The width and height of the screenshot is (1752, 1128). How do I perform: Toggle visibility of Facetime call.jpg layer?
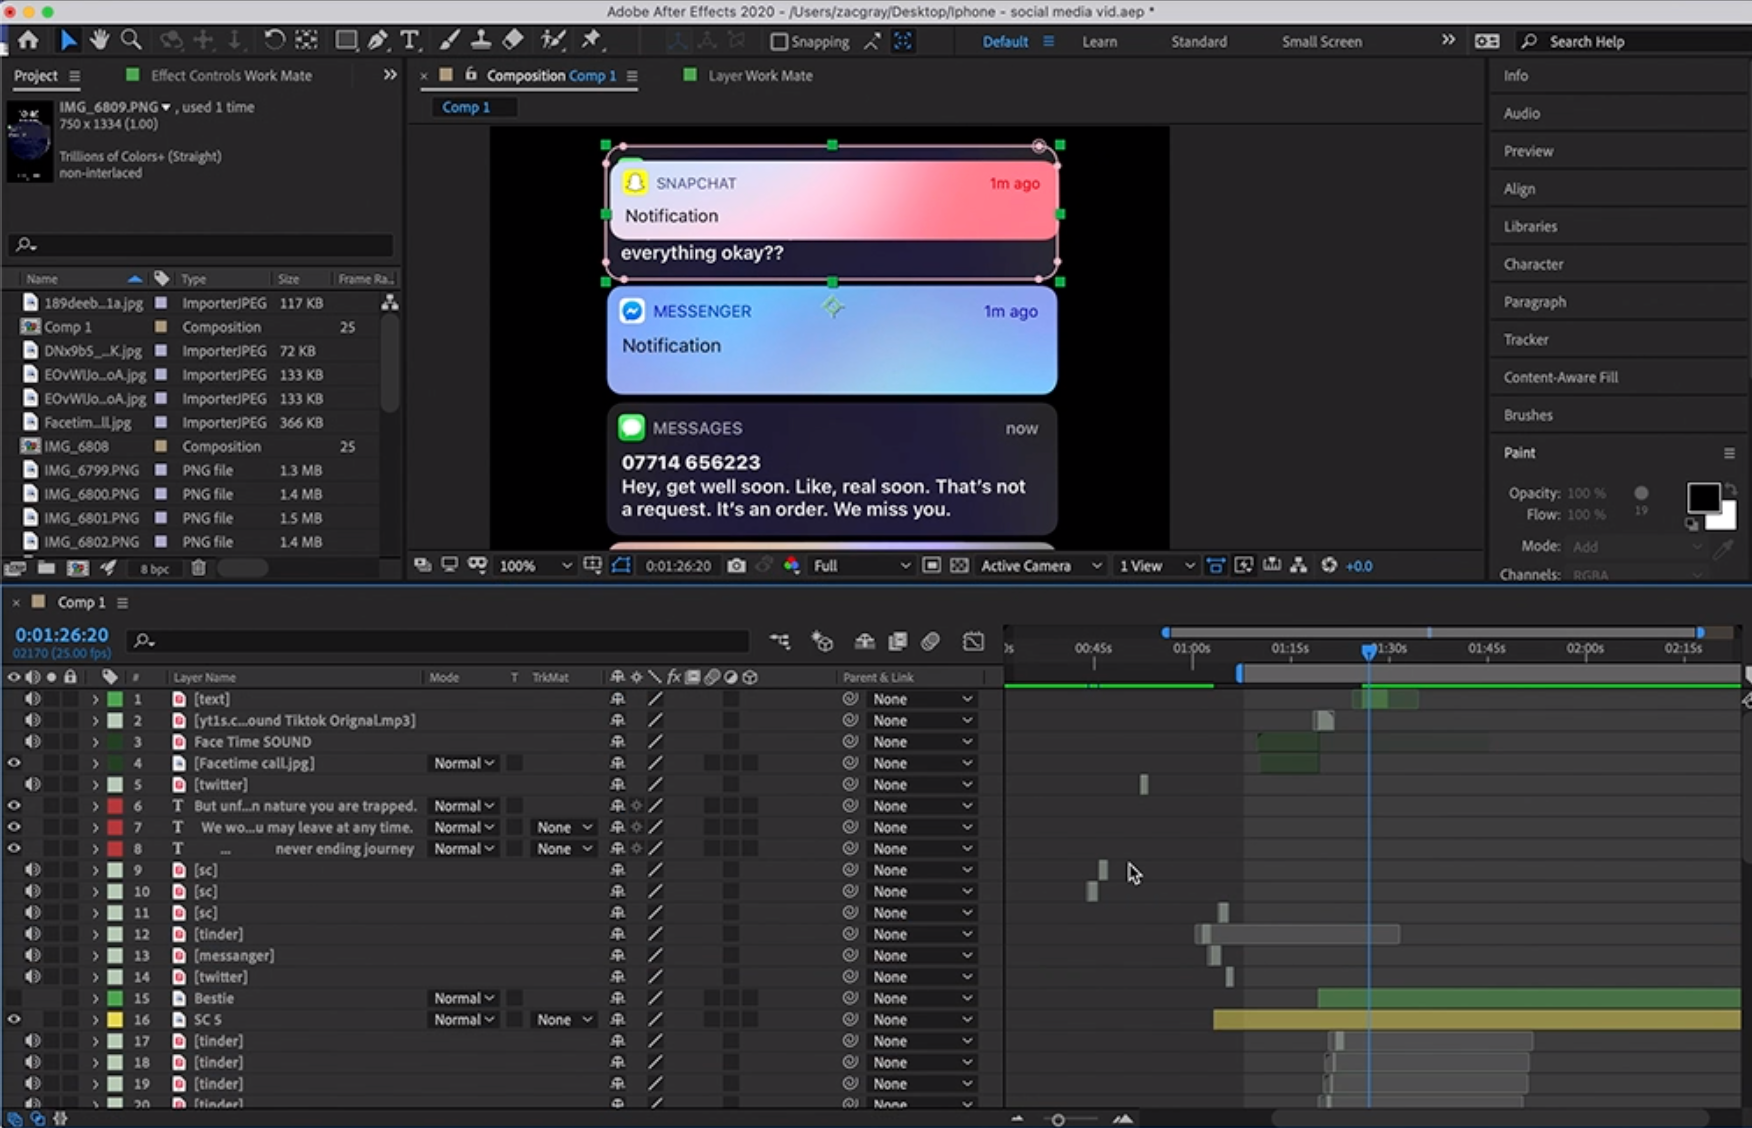pos(14,763)
